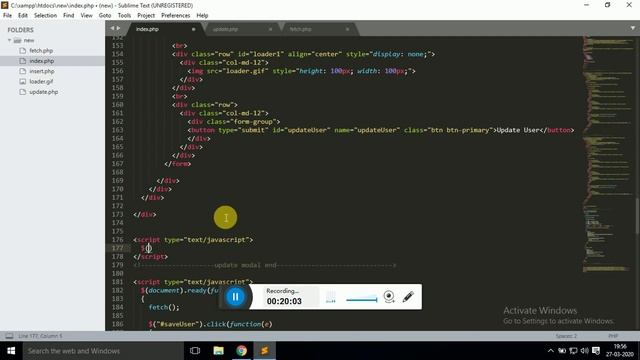
Task: Pause the screen recording
Action: click(235, 297)
